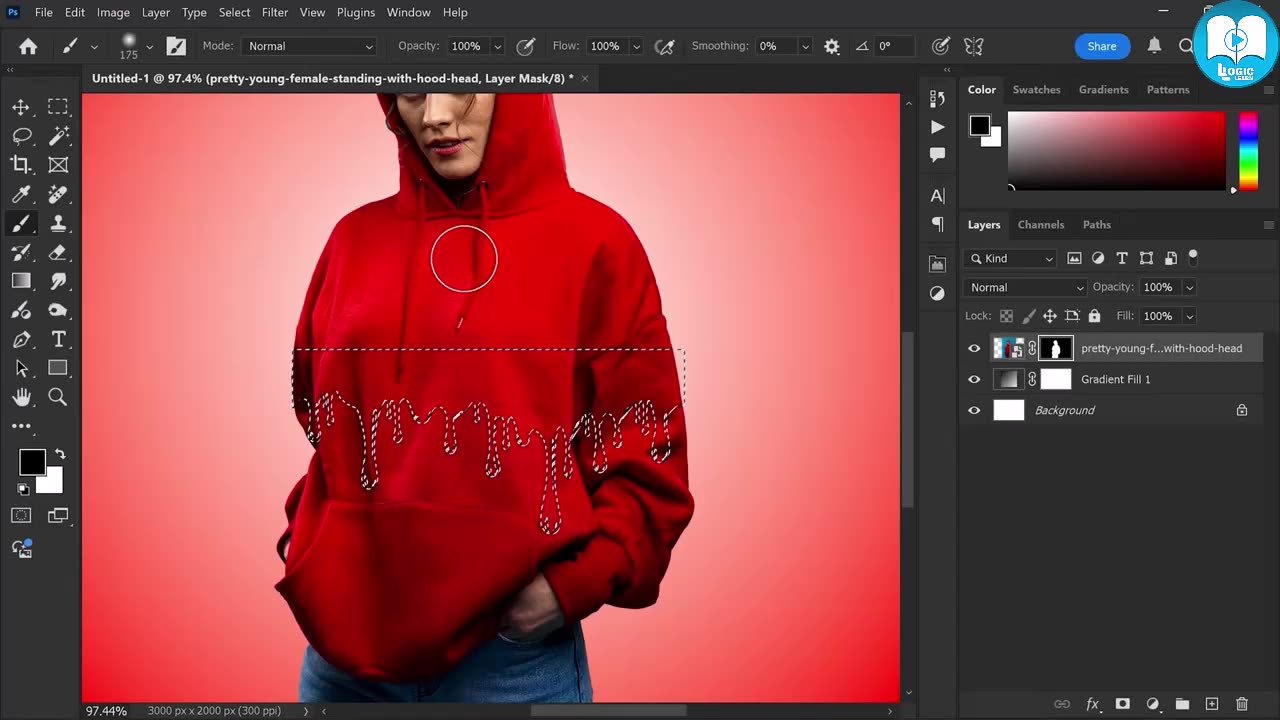Click the Share button
The width and height of the screenshot is (1280, 720).
pyautogui.click(x=1102, y=46)
